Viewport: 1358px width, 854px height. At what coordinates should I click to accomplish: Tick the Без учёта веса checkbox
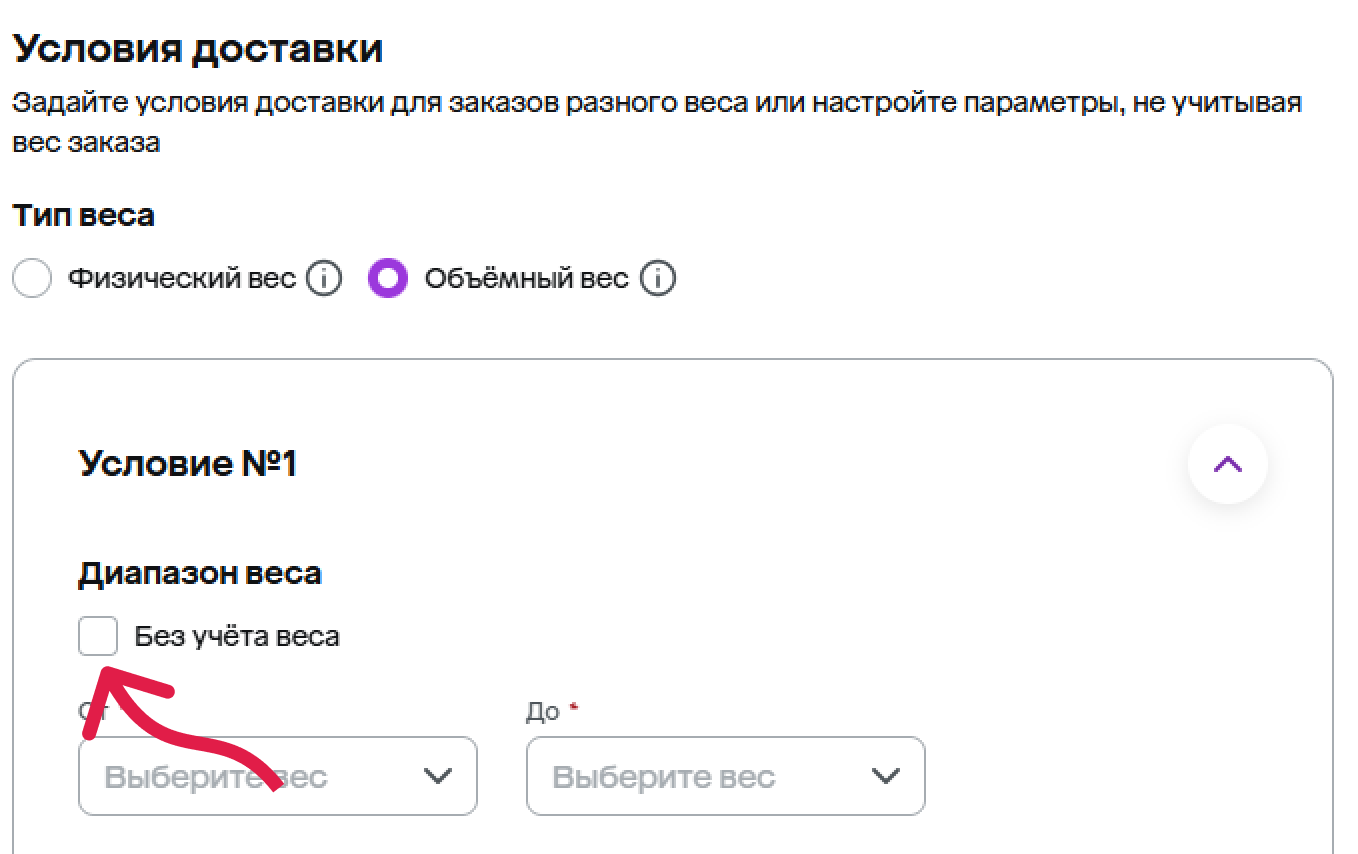[98, 636]
